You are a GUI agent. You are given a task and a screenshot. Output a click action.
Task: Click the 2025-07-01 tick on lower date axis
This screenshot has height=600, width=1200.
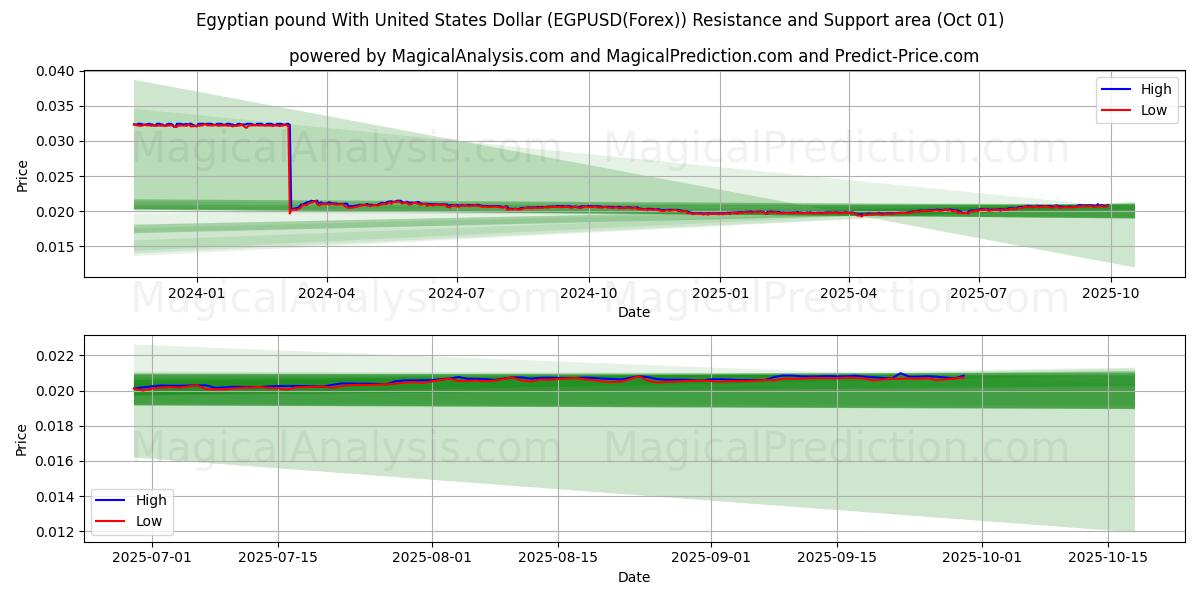click(x=149, y=558)
